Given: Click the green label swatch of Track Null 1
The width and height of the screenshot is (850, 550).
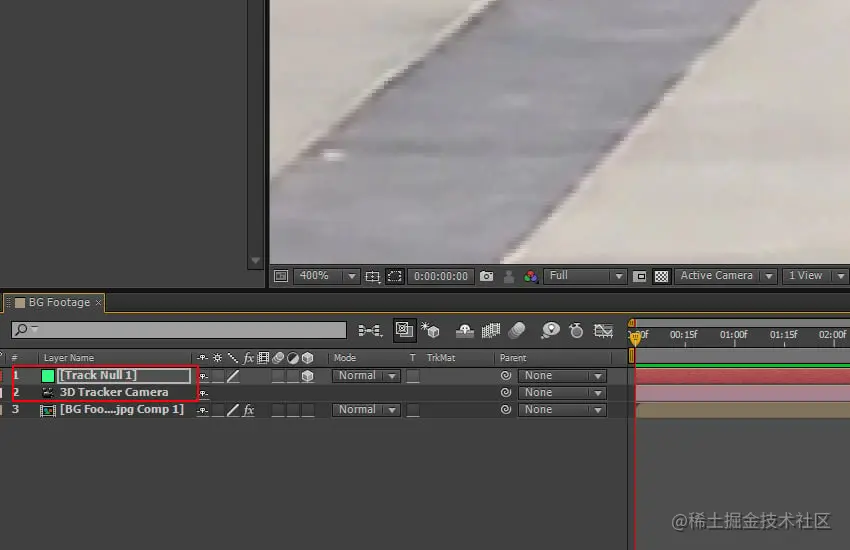Looking at the screenshot, I should [x=48, y=376].
